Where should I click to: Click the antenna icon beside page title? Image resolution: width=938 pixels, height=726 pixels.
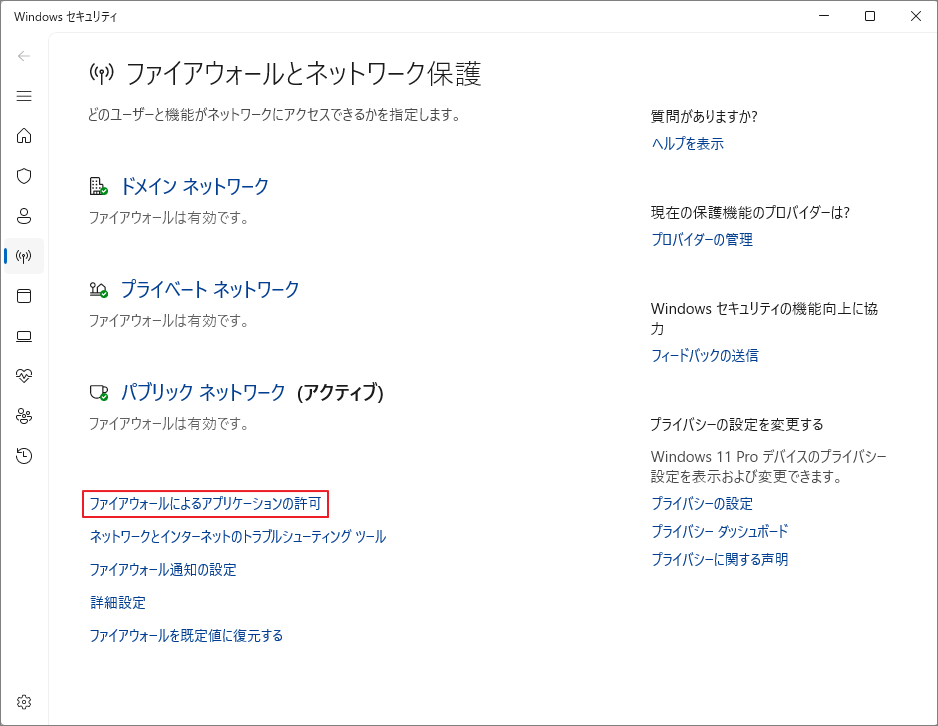pyautogui.click(x=101, y=74)
